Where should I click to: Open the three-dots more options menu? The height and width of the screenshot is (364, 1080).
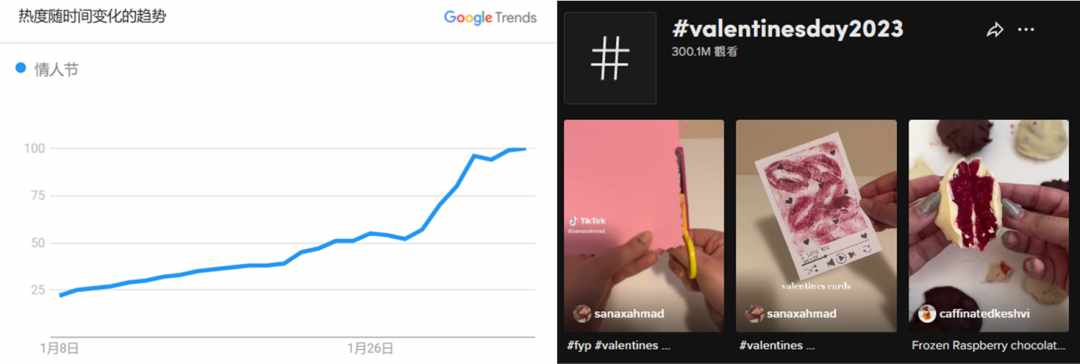(x=1026, y=30)
